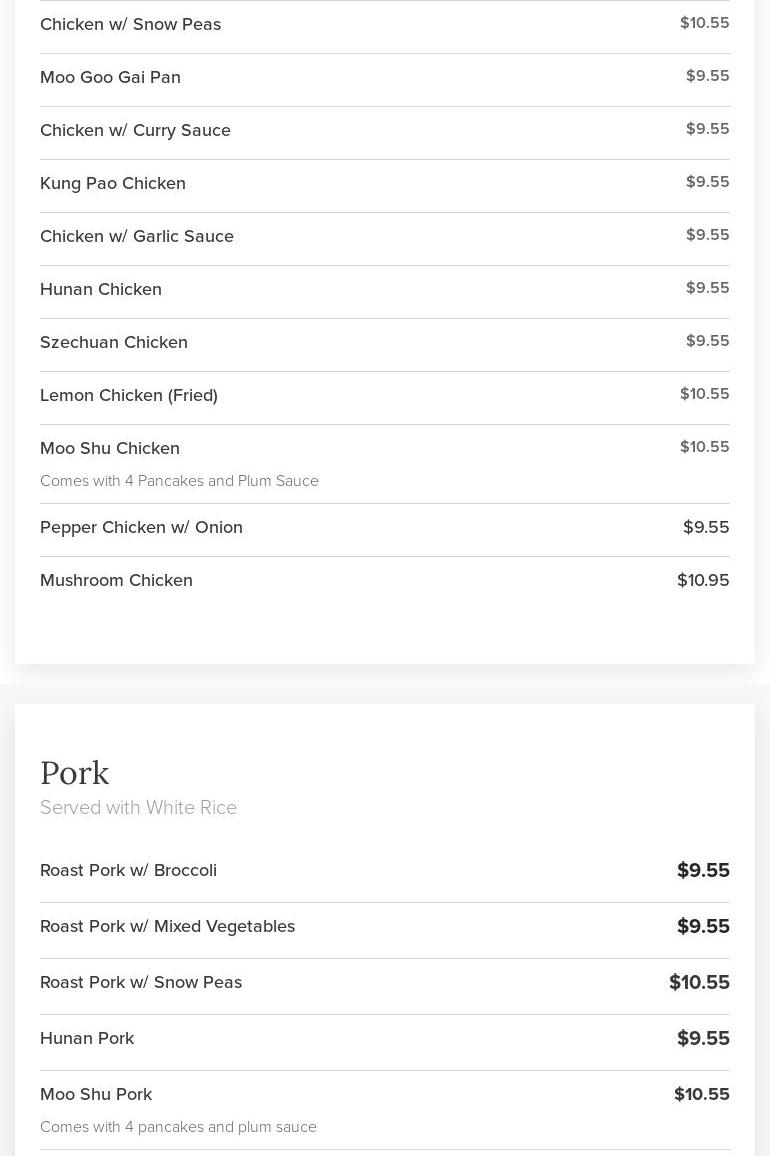This screenshot has width=770, height=1156.
Task: Choose Chicken w/ Curry Sauce
Action: click(x=135, y=130)
